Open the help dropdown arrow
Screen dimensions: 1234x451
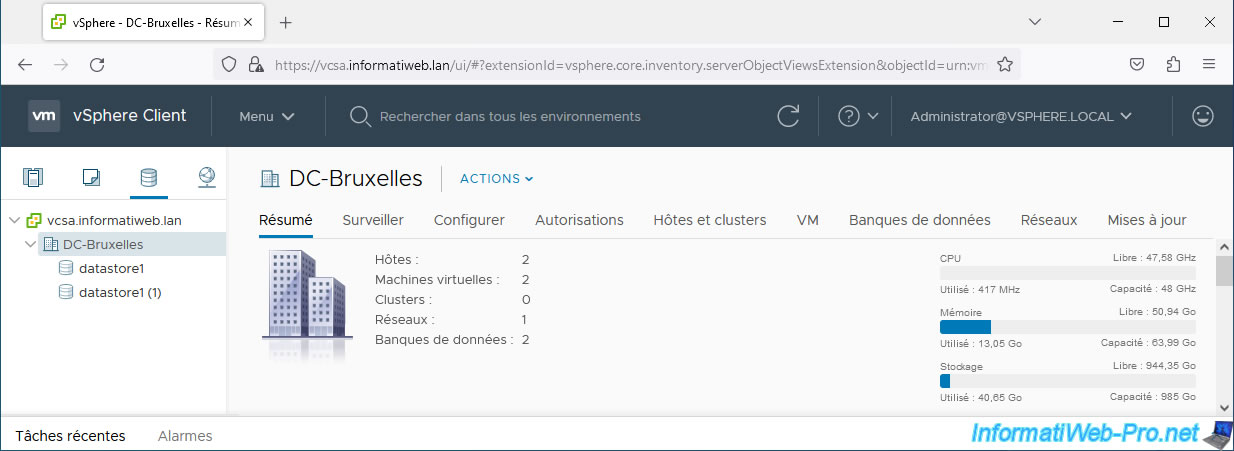[873, 116]
